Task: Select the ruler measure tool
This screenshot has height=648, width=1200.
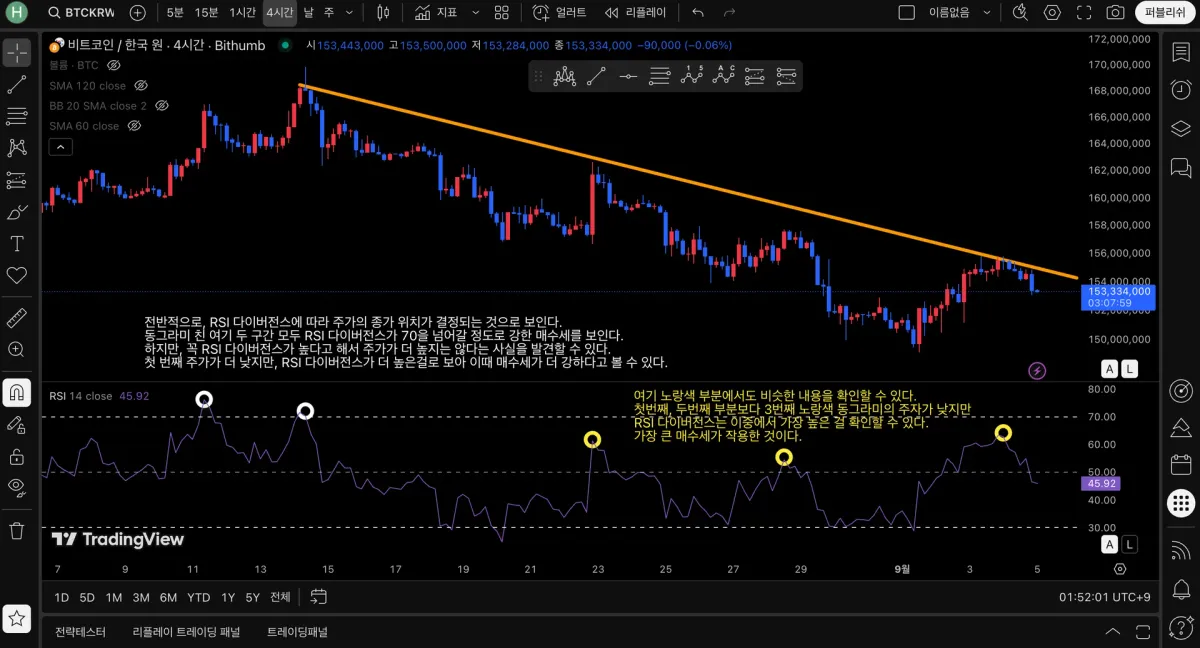Action: click(17, 318)
